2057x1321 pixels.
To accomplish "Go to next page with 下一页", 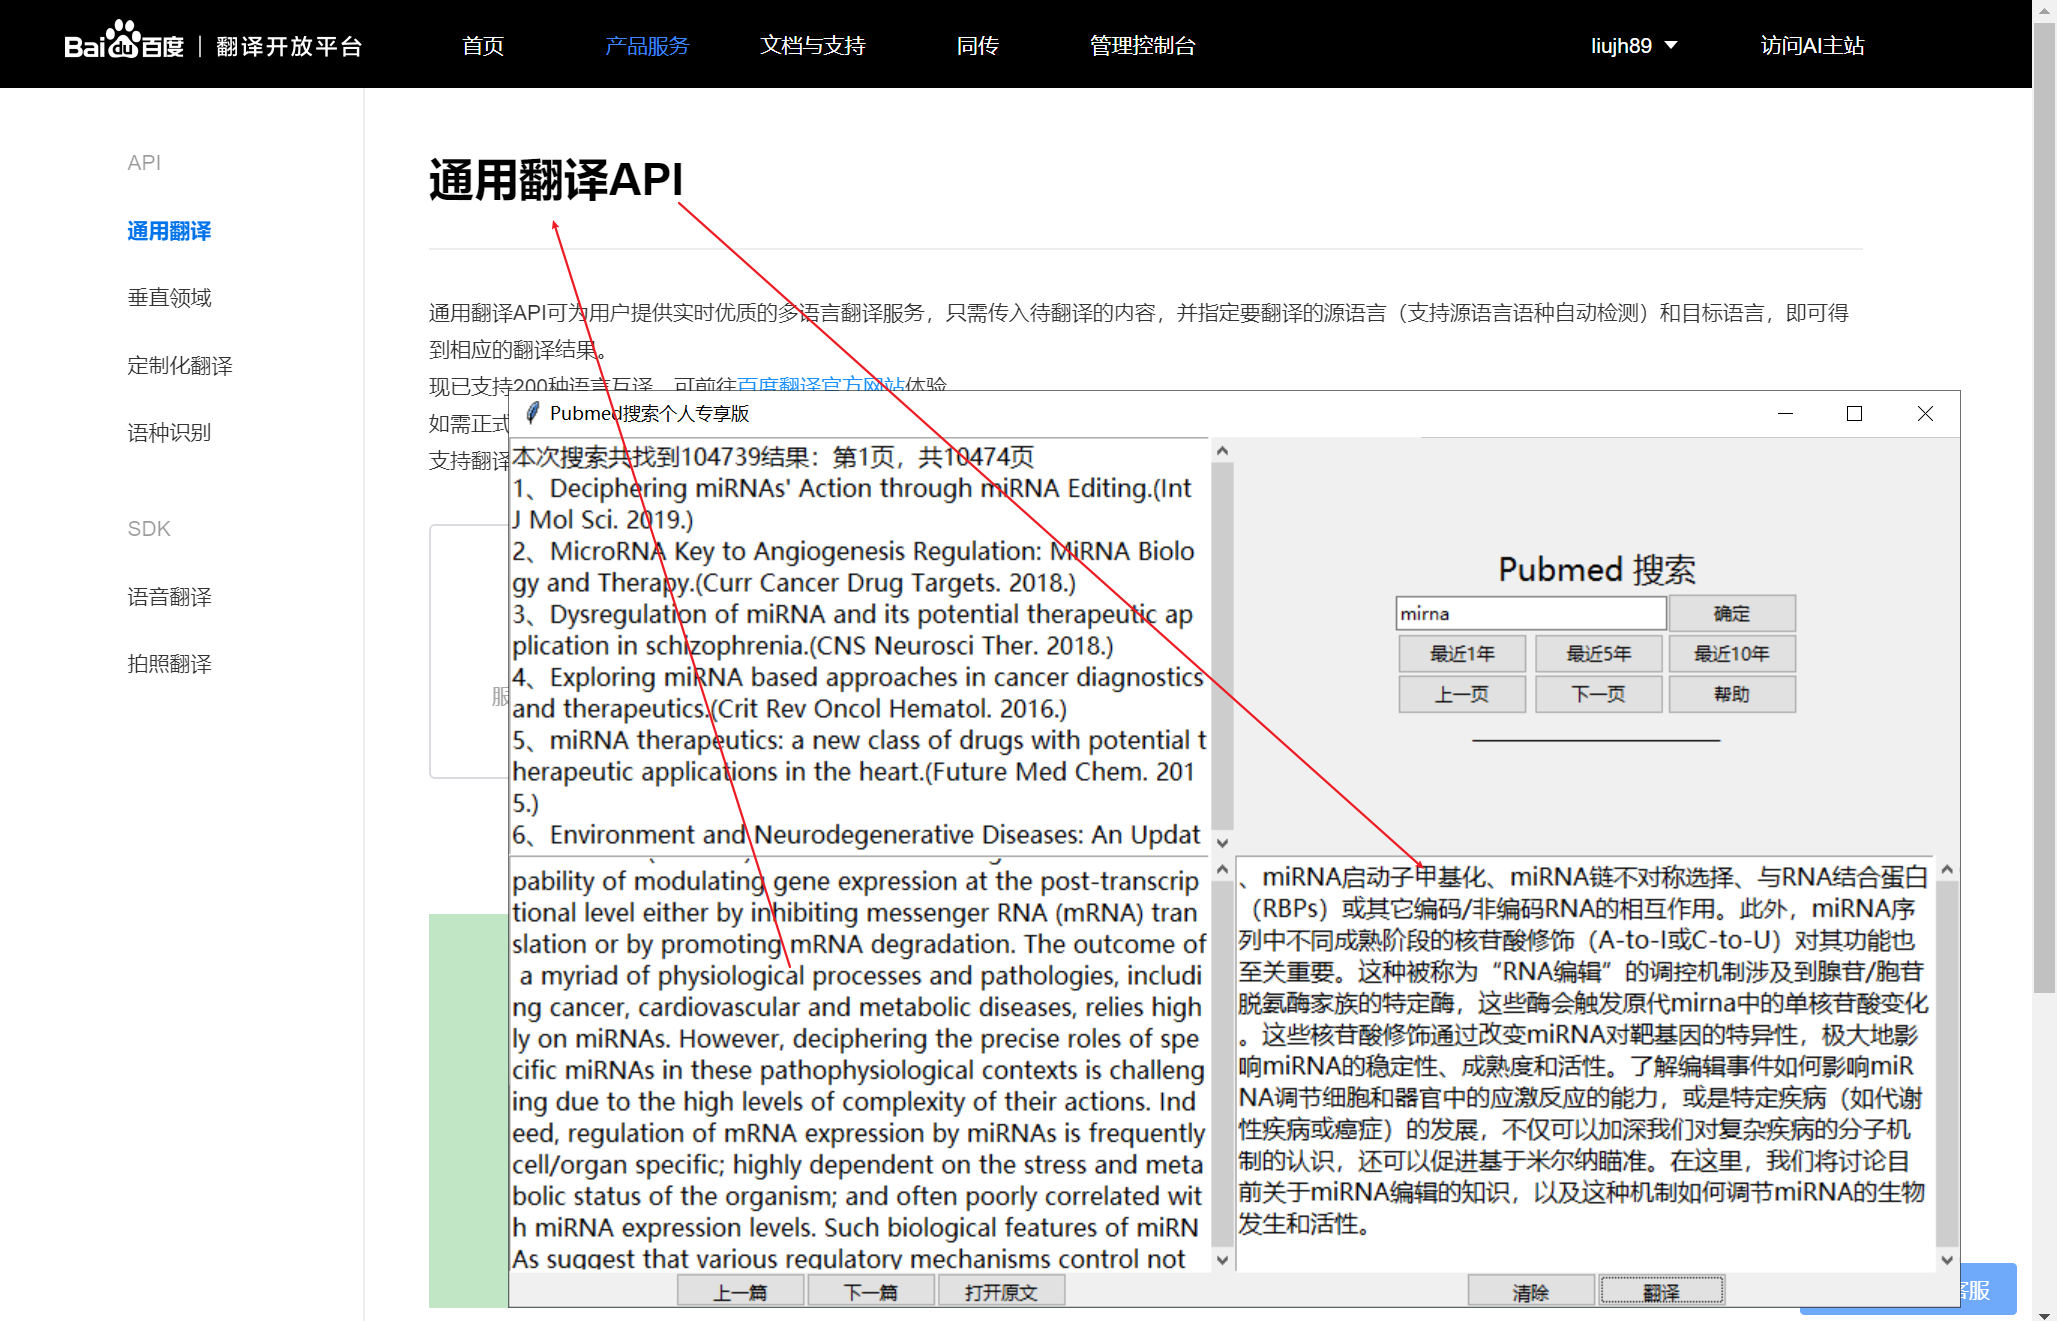I will point(1597,693).
